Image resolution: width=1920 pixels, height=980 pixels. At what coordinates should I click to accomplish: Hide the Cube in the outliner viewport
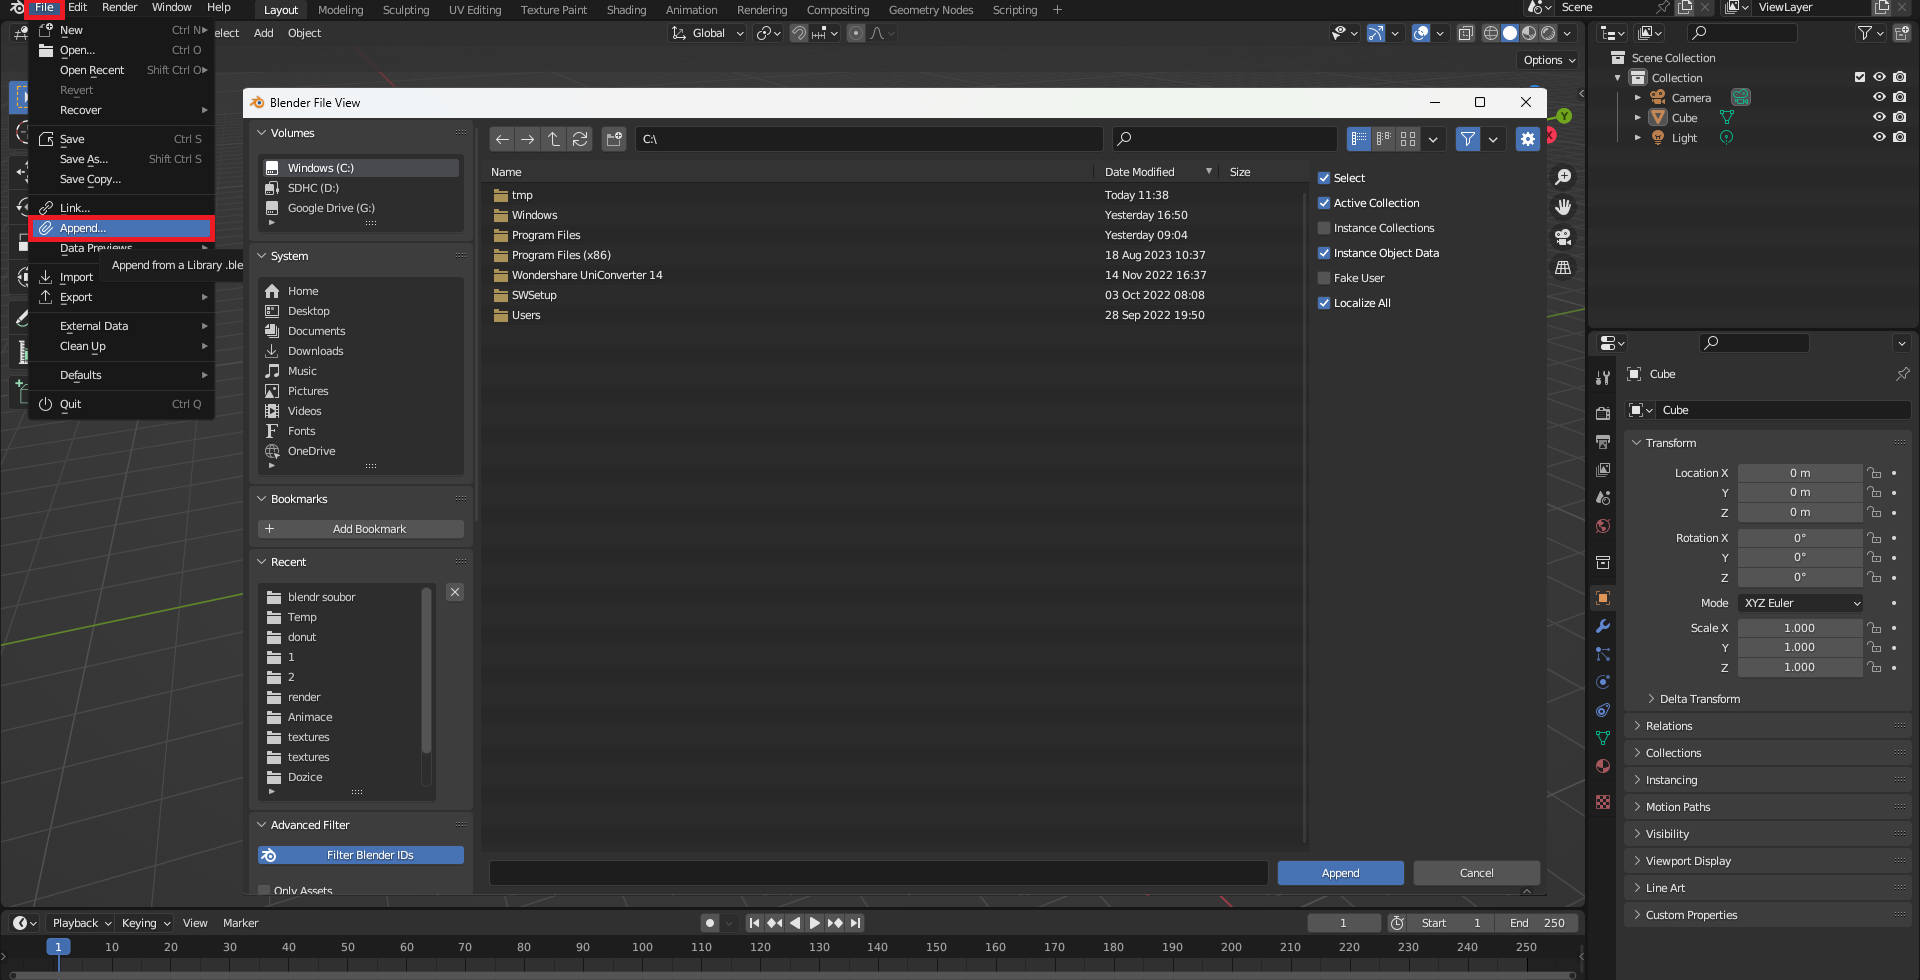pyautogui.click(x=1879, y=117)
